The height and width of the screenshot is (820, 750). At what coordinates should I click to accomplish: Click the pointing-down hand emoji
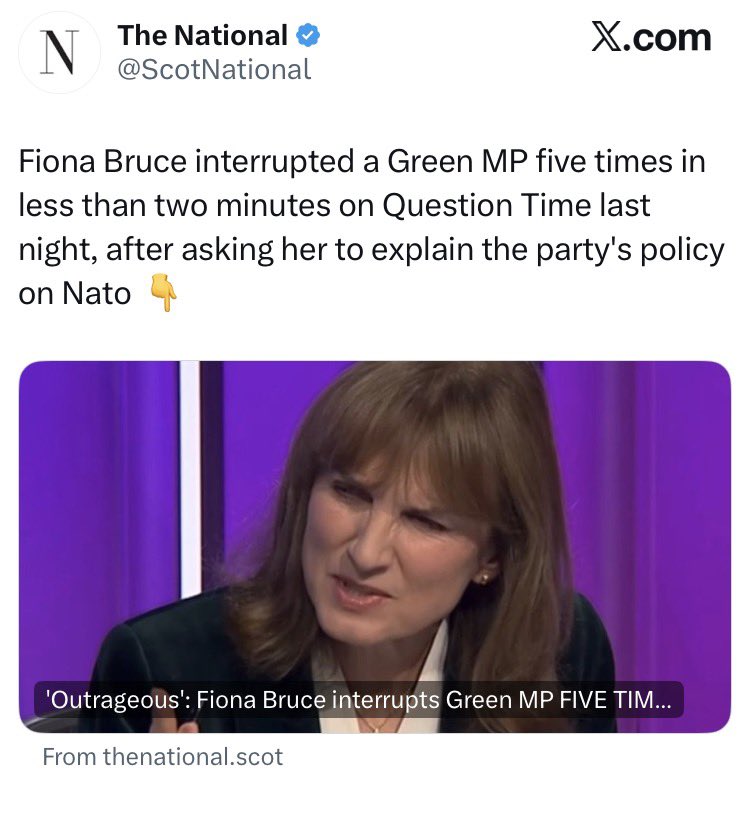point(163,295)
